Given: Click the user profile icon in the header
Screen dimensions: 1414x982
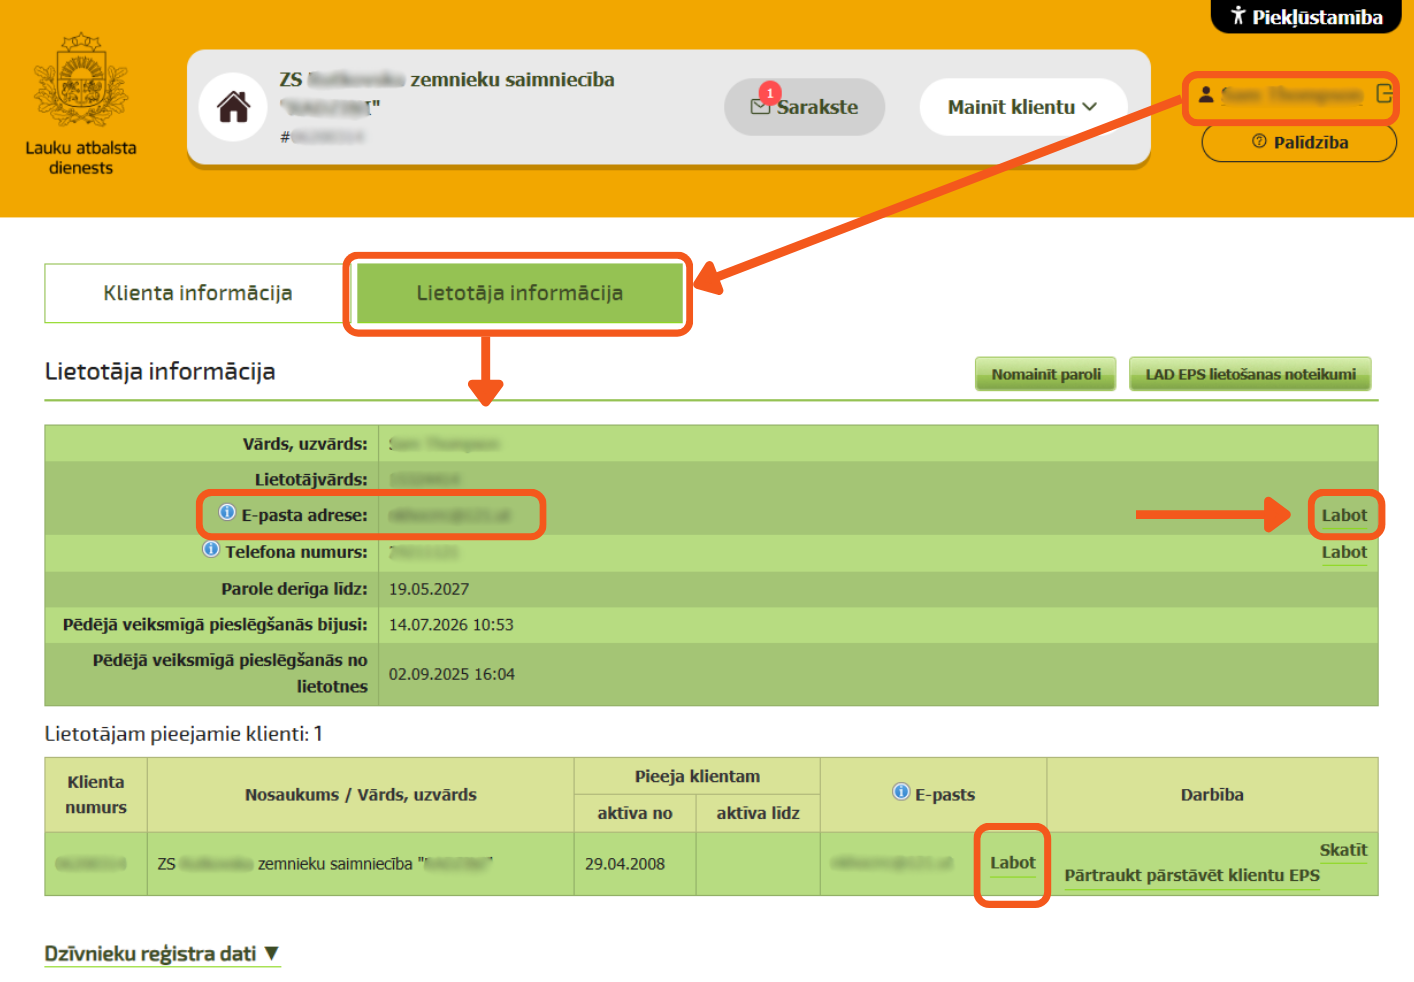Looking at the screenshot, I should click(1206, 94).
